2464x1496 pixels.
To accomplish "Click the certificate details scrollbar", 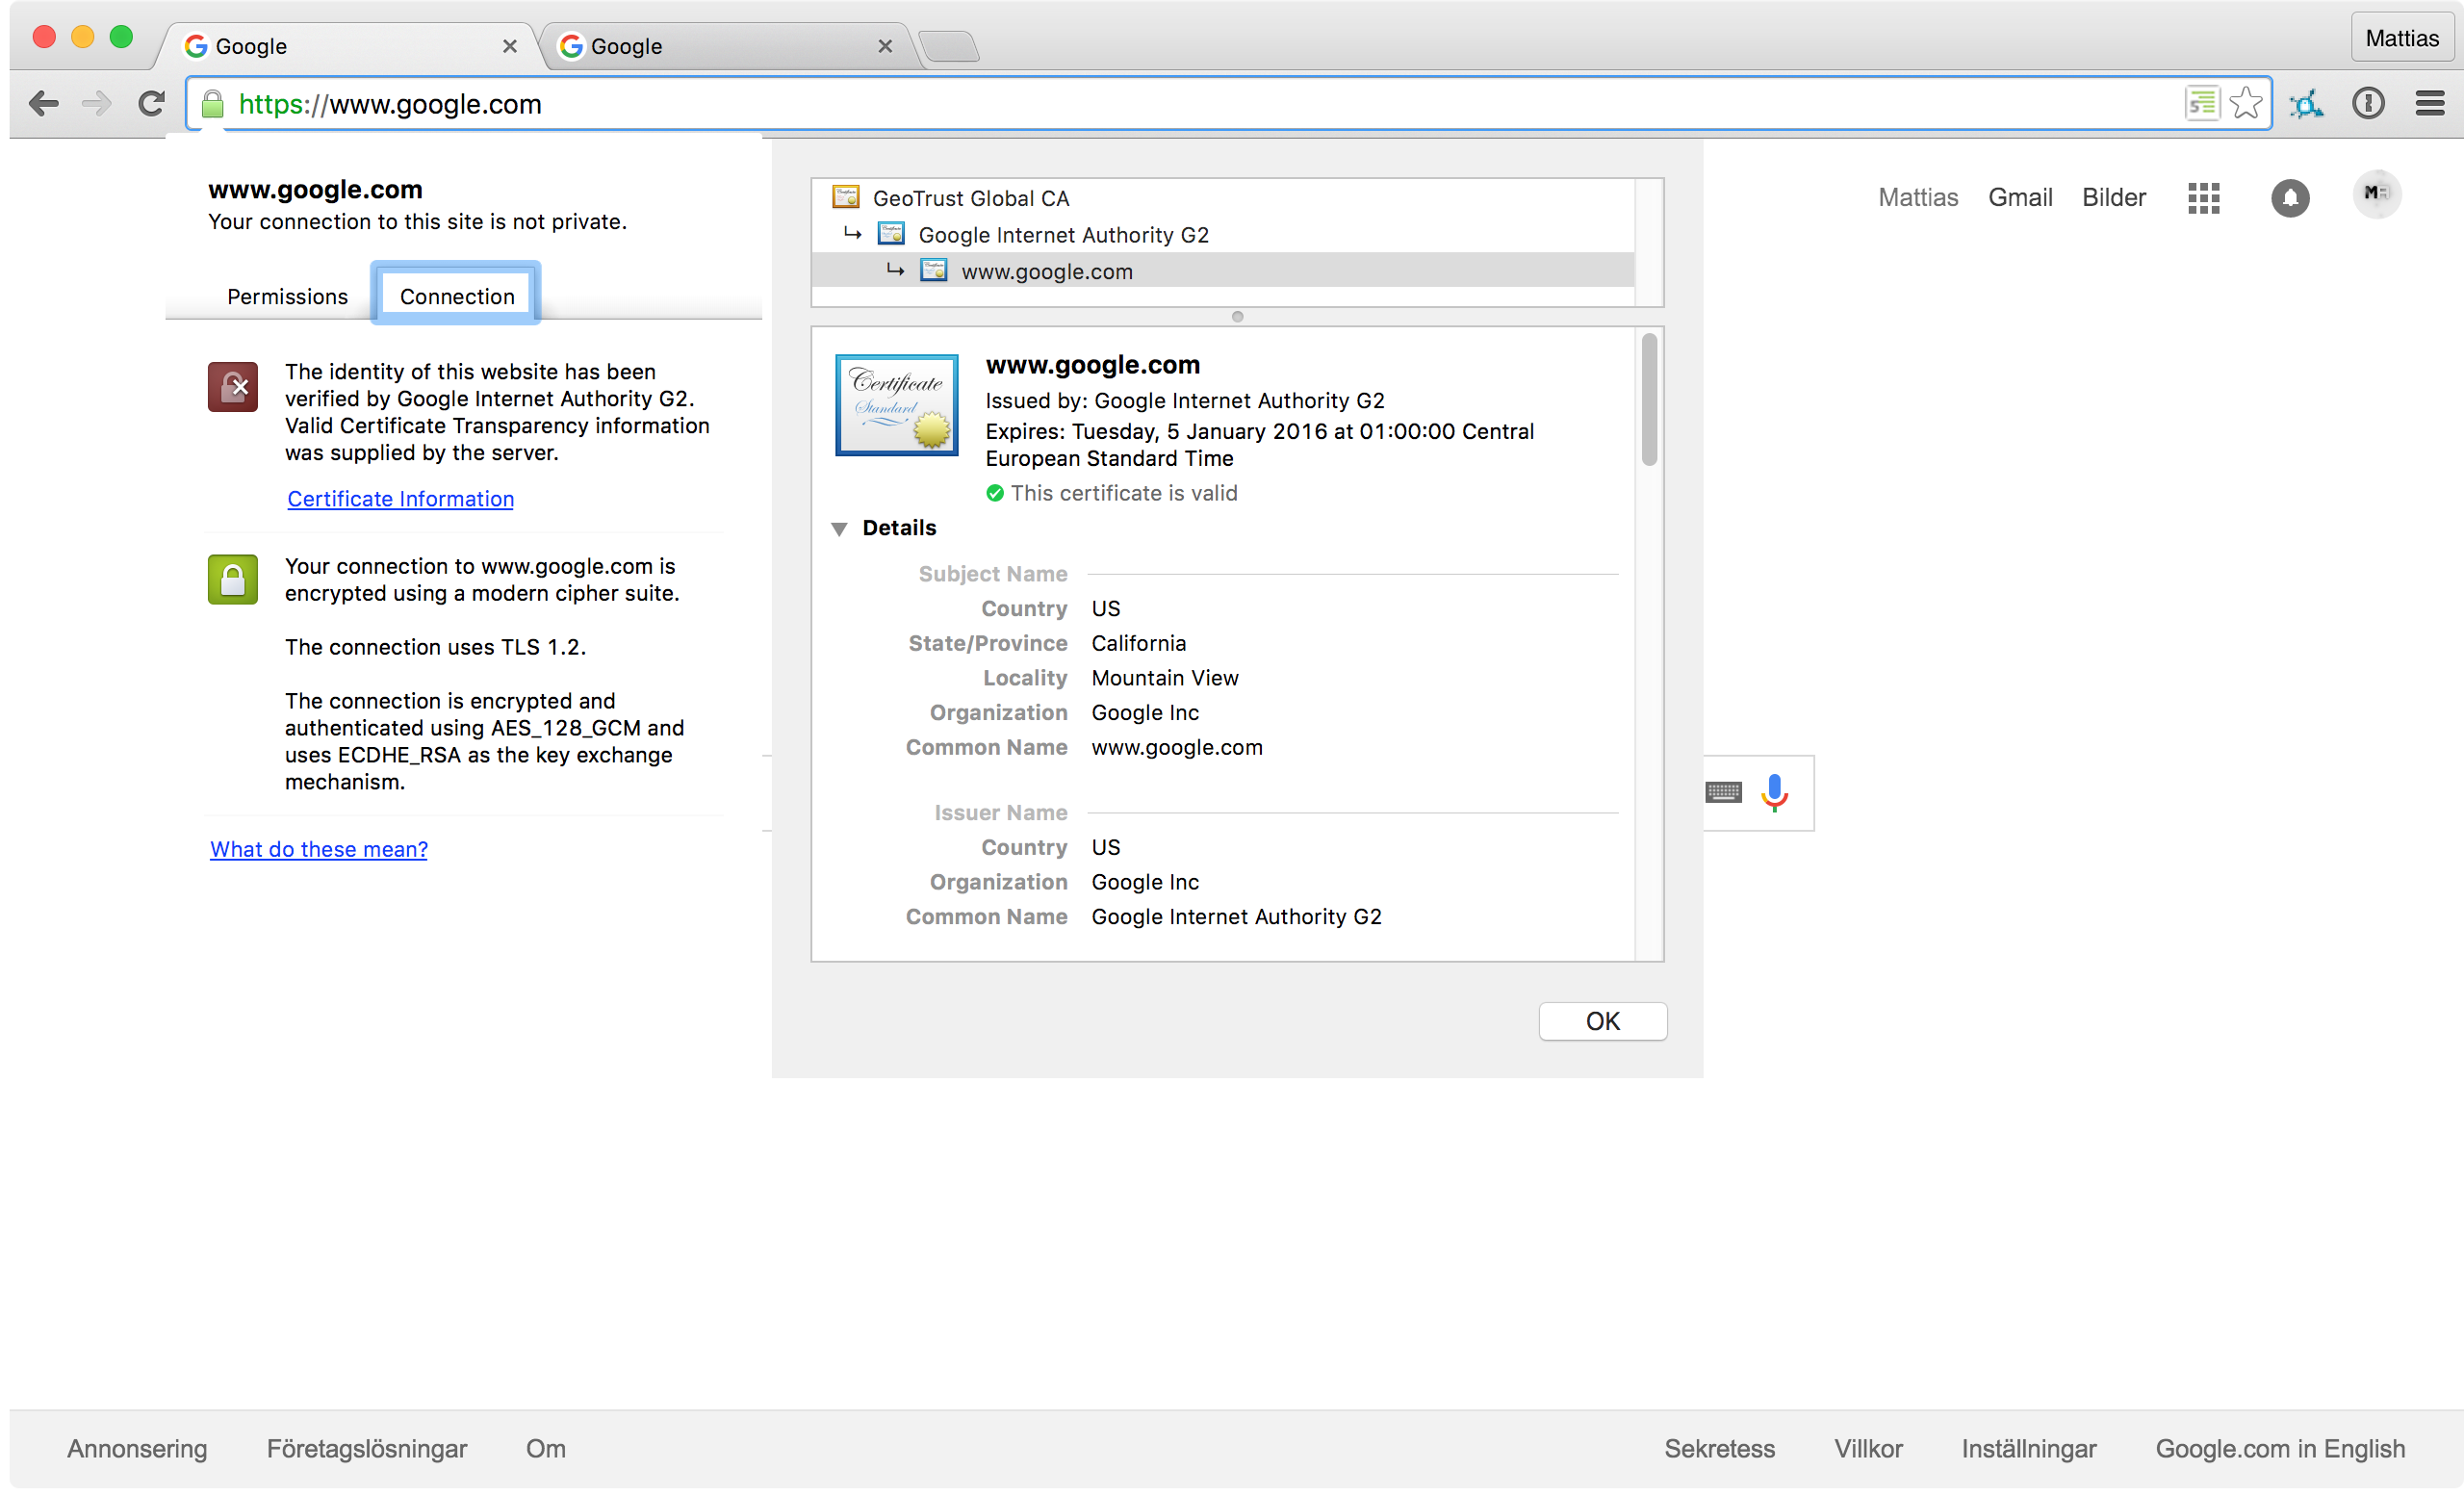I will (1649, 400).
